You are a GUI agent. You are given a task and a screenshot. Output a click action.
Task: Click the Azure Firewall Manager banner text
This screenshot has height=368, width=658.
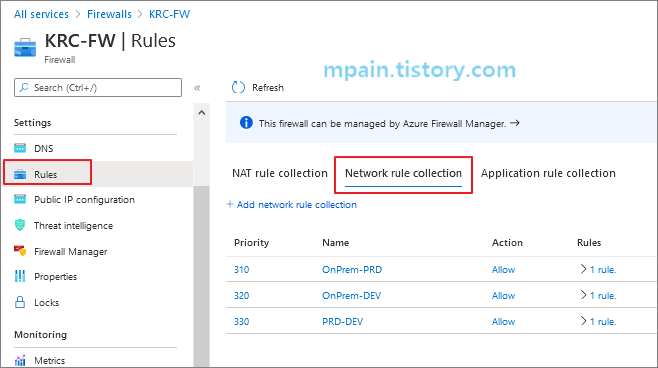382,123
